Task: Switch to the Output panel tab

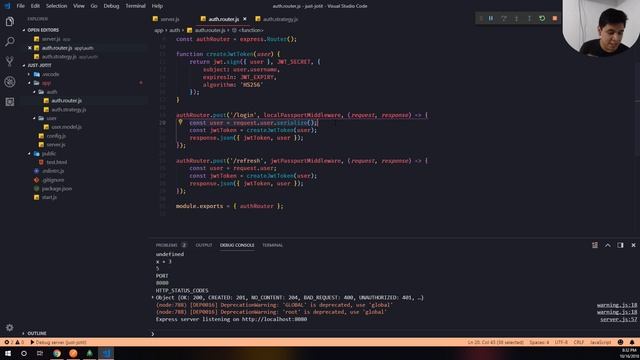Action: 204,245
